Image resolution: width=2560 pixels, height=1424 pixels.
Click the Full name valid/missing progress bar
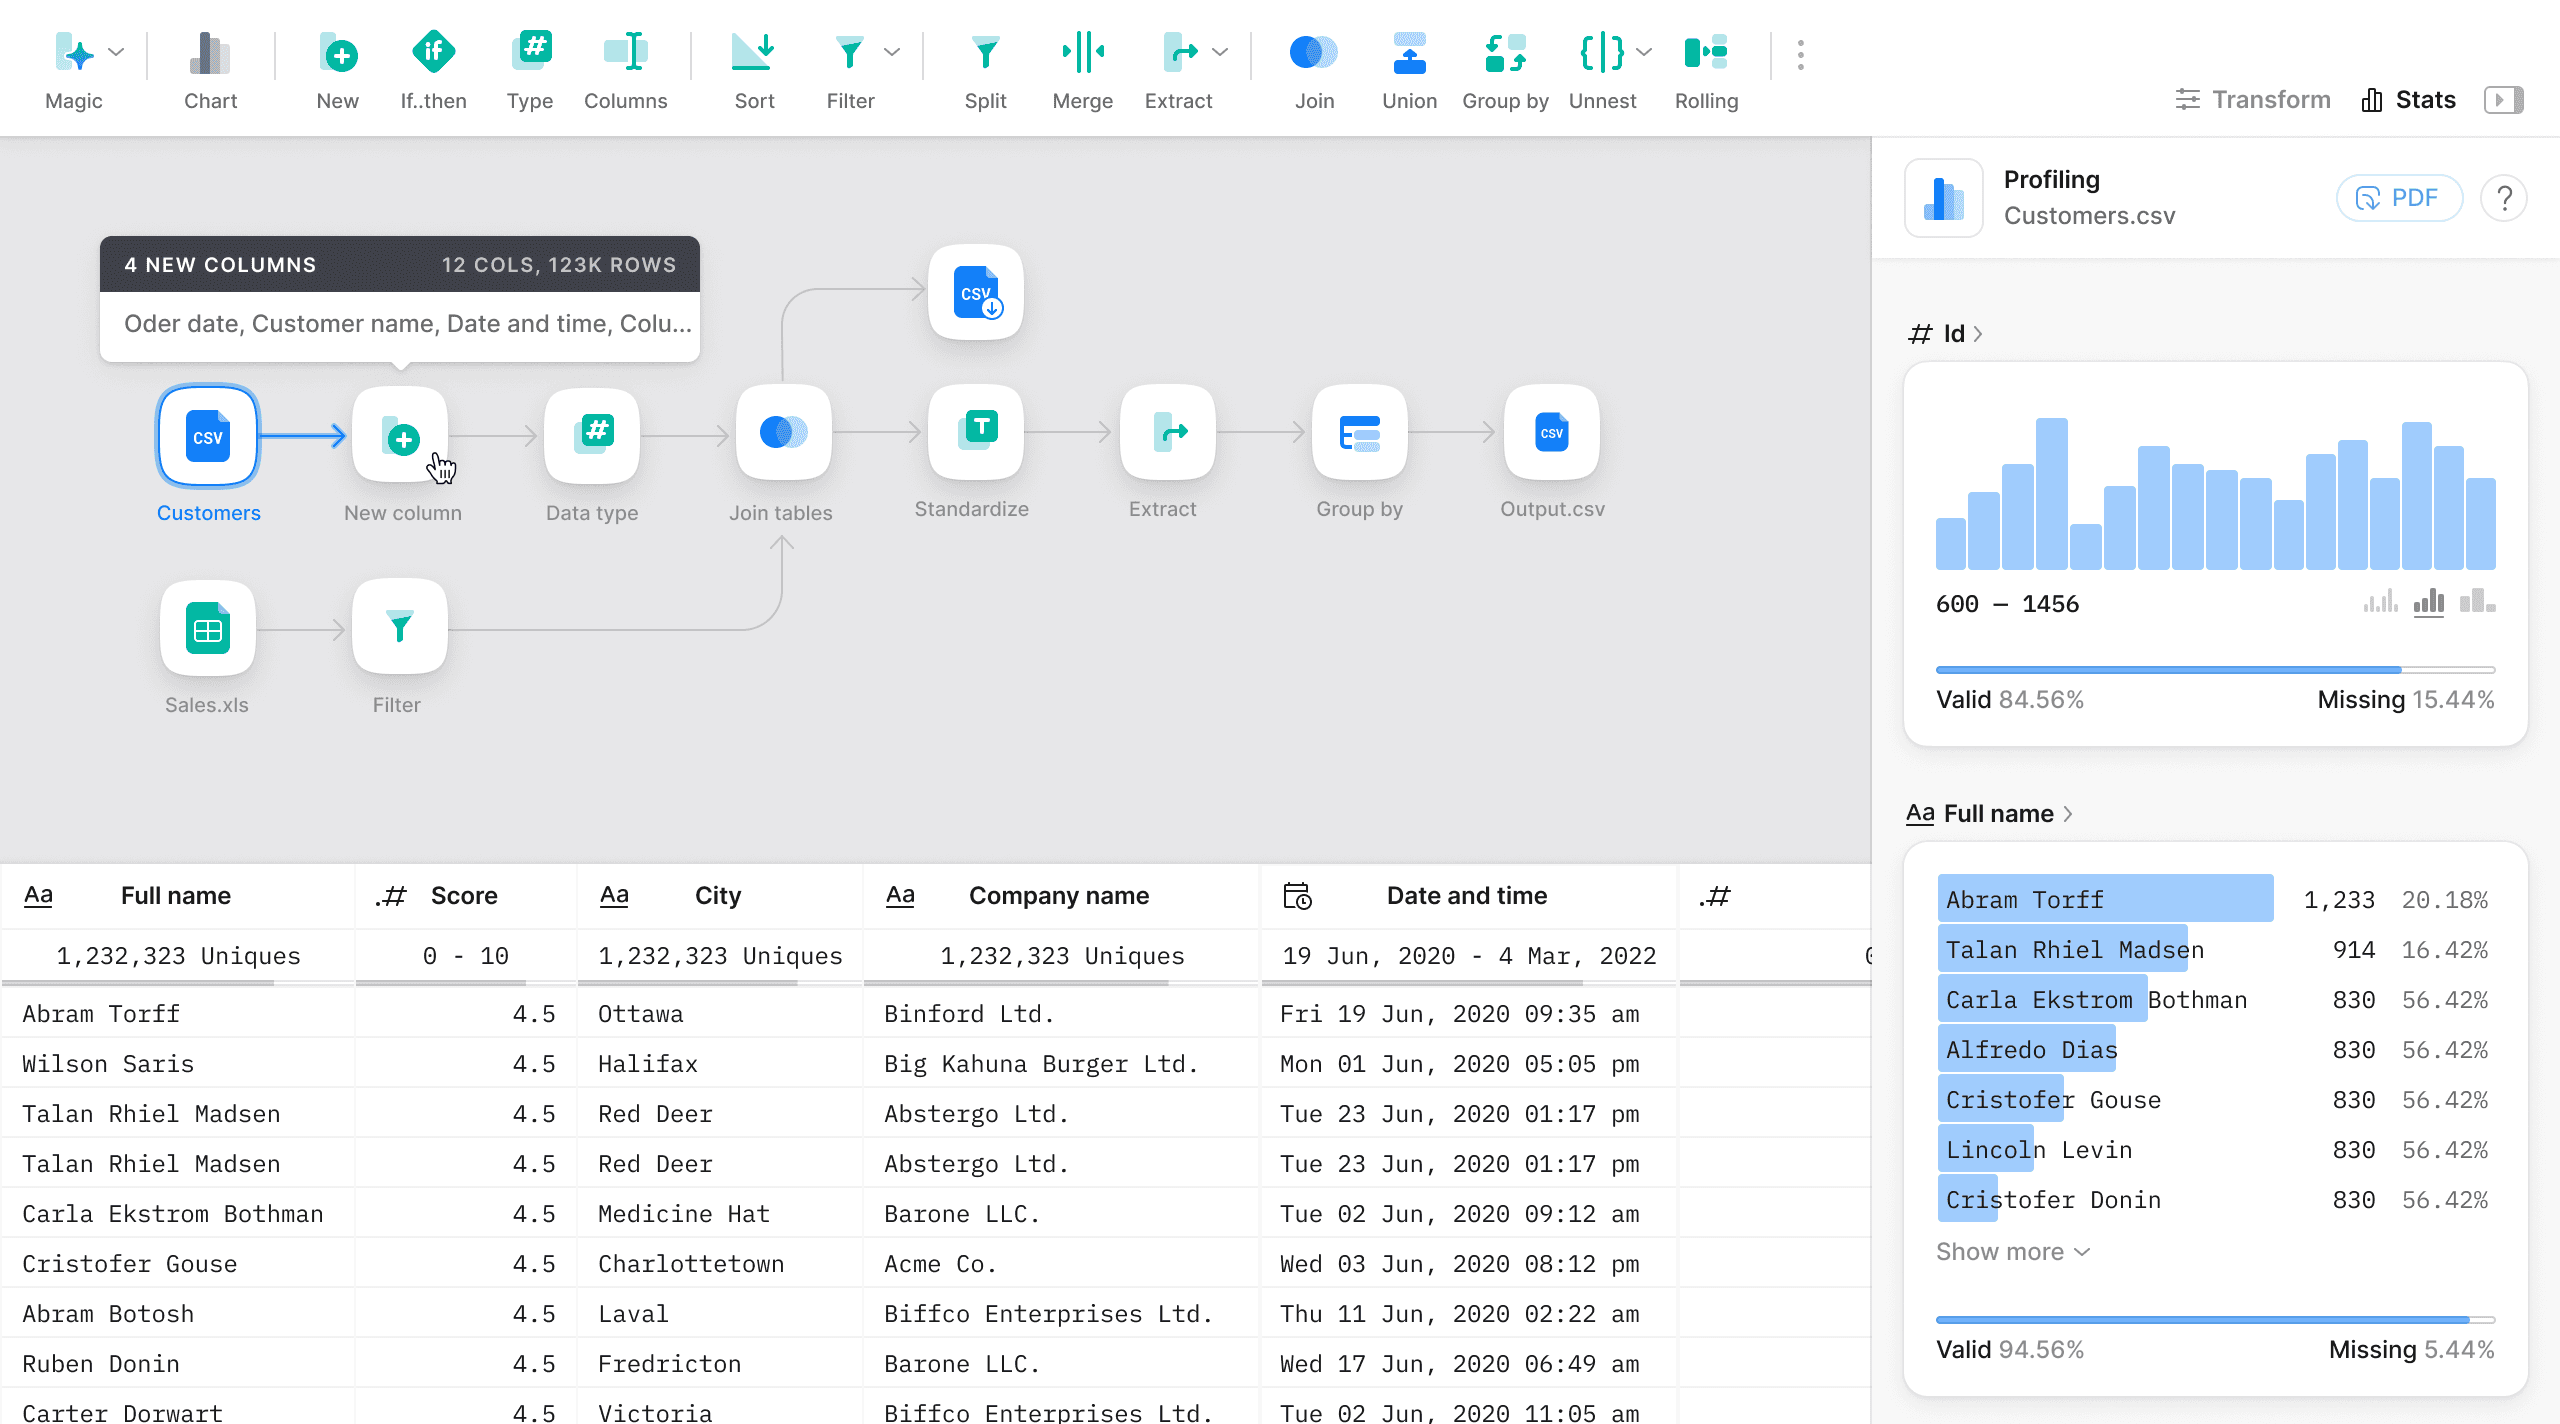click(2216, 1320)
